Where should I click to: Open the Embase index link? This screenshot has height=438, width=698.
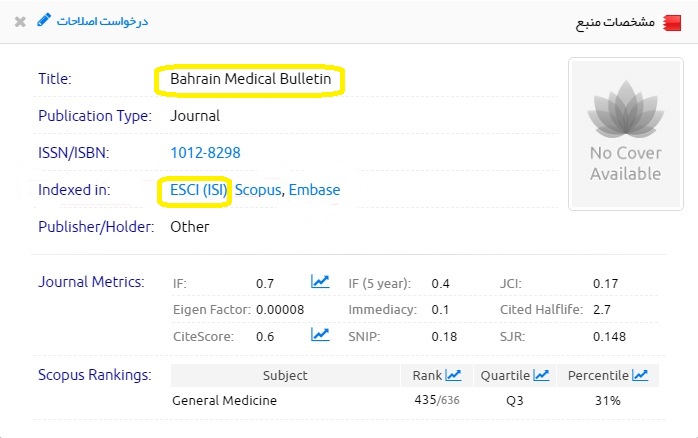(314, 190)
